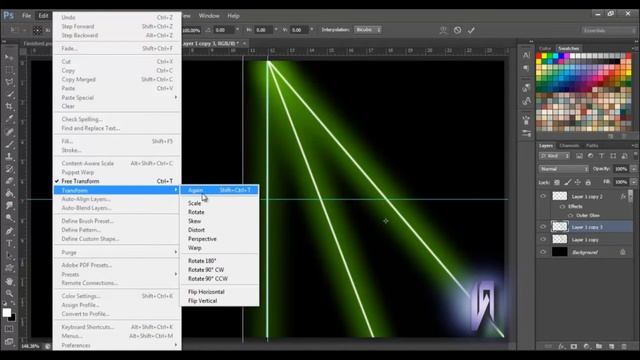Click the Delete Layer trash icon
Image resolution: width=640 pixels, height=360 pixels.
624,346
